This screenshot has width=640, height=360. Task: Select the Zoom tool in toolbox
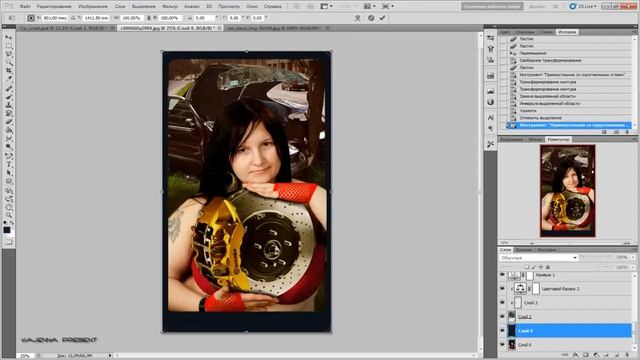[9, 215]
